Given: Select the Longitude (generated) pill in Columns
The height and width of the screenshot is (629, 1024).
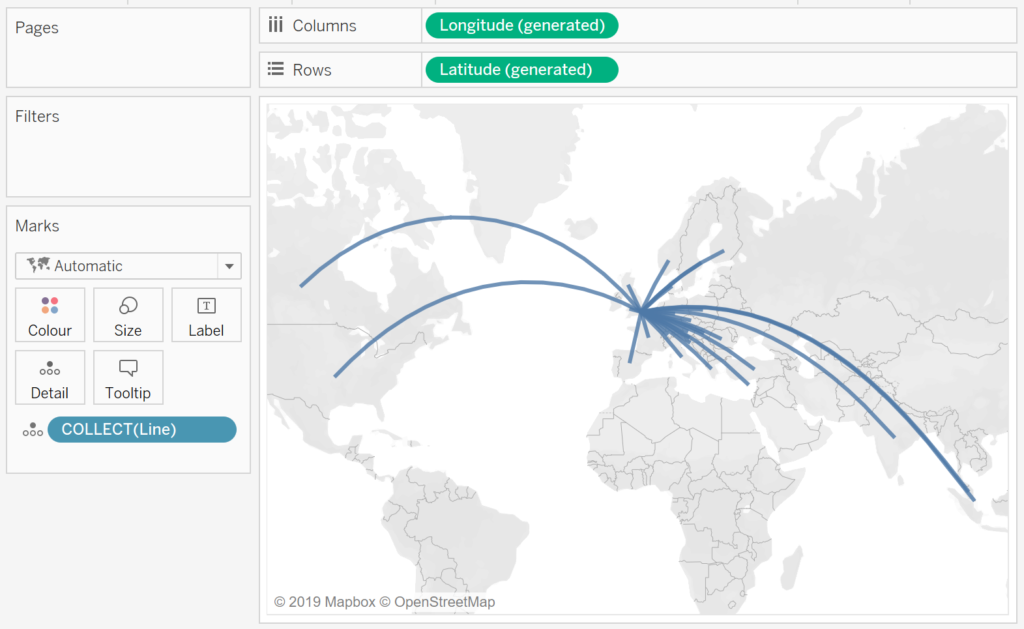Looking at the screenshot, I should [x=522, y=25].
